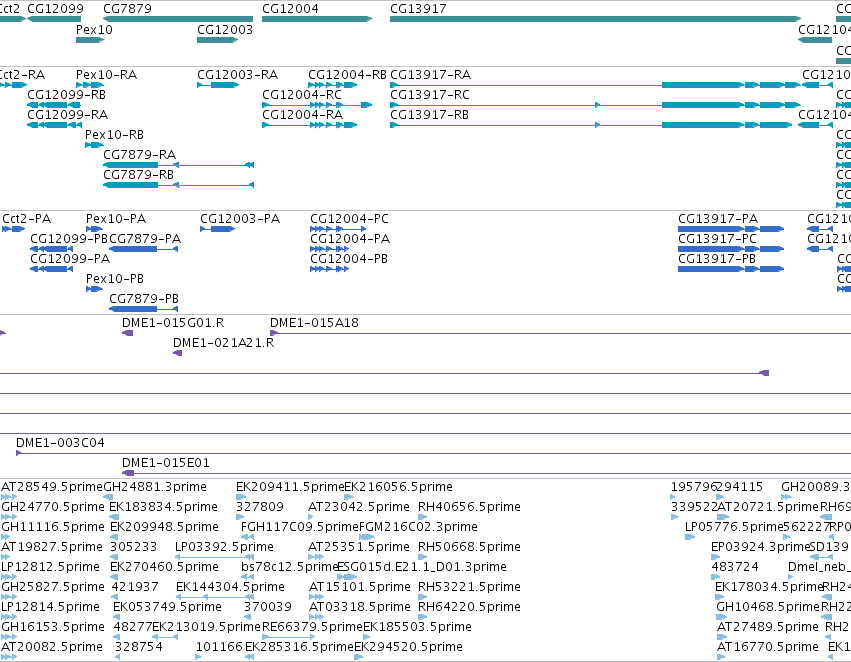Click BAC label "DME1-015G01.R"

click(x=173, y=323)
